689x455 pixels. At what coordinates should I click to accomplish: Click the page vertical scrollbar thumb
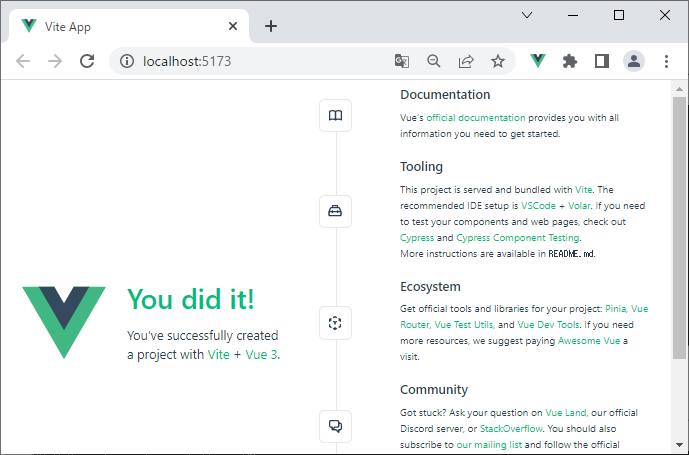click(x=679, y=228)
